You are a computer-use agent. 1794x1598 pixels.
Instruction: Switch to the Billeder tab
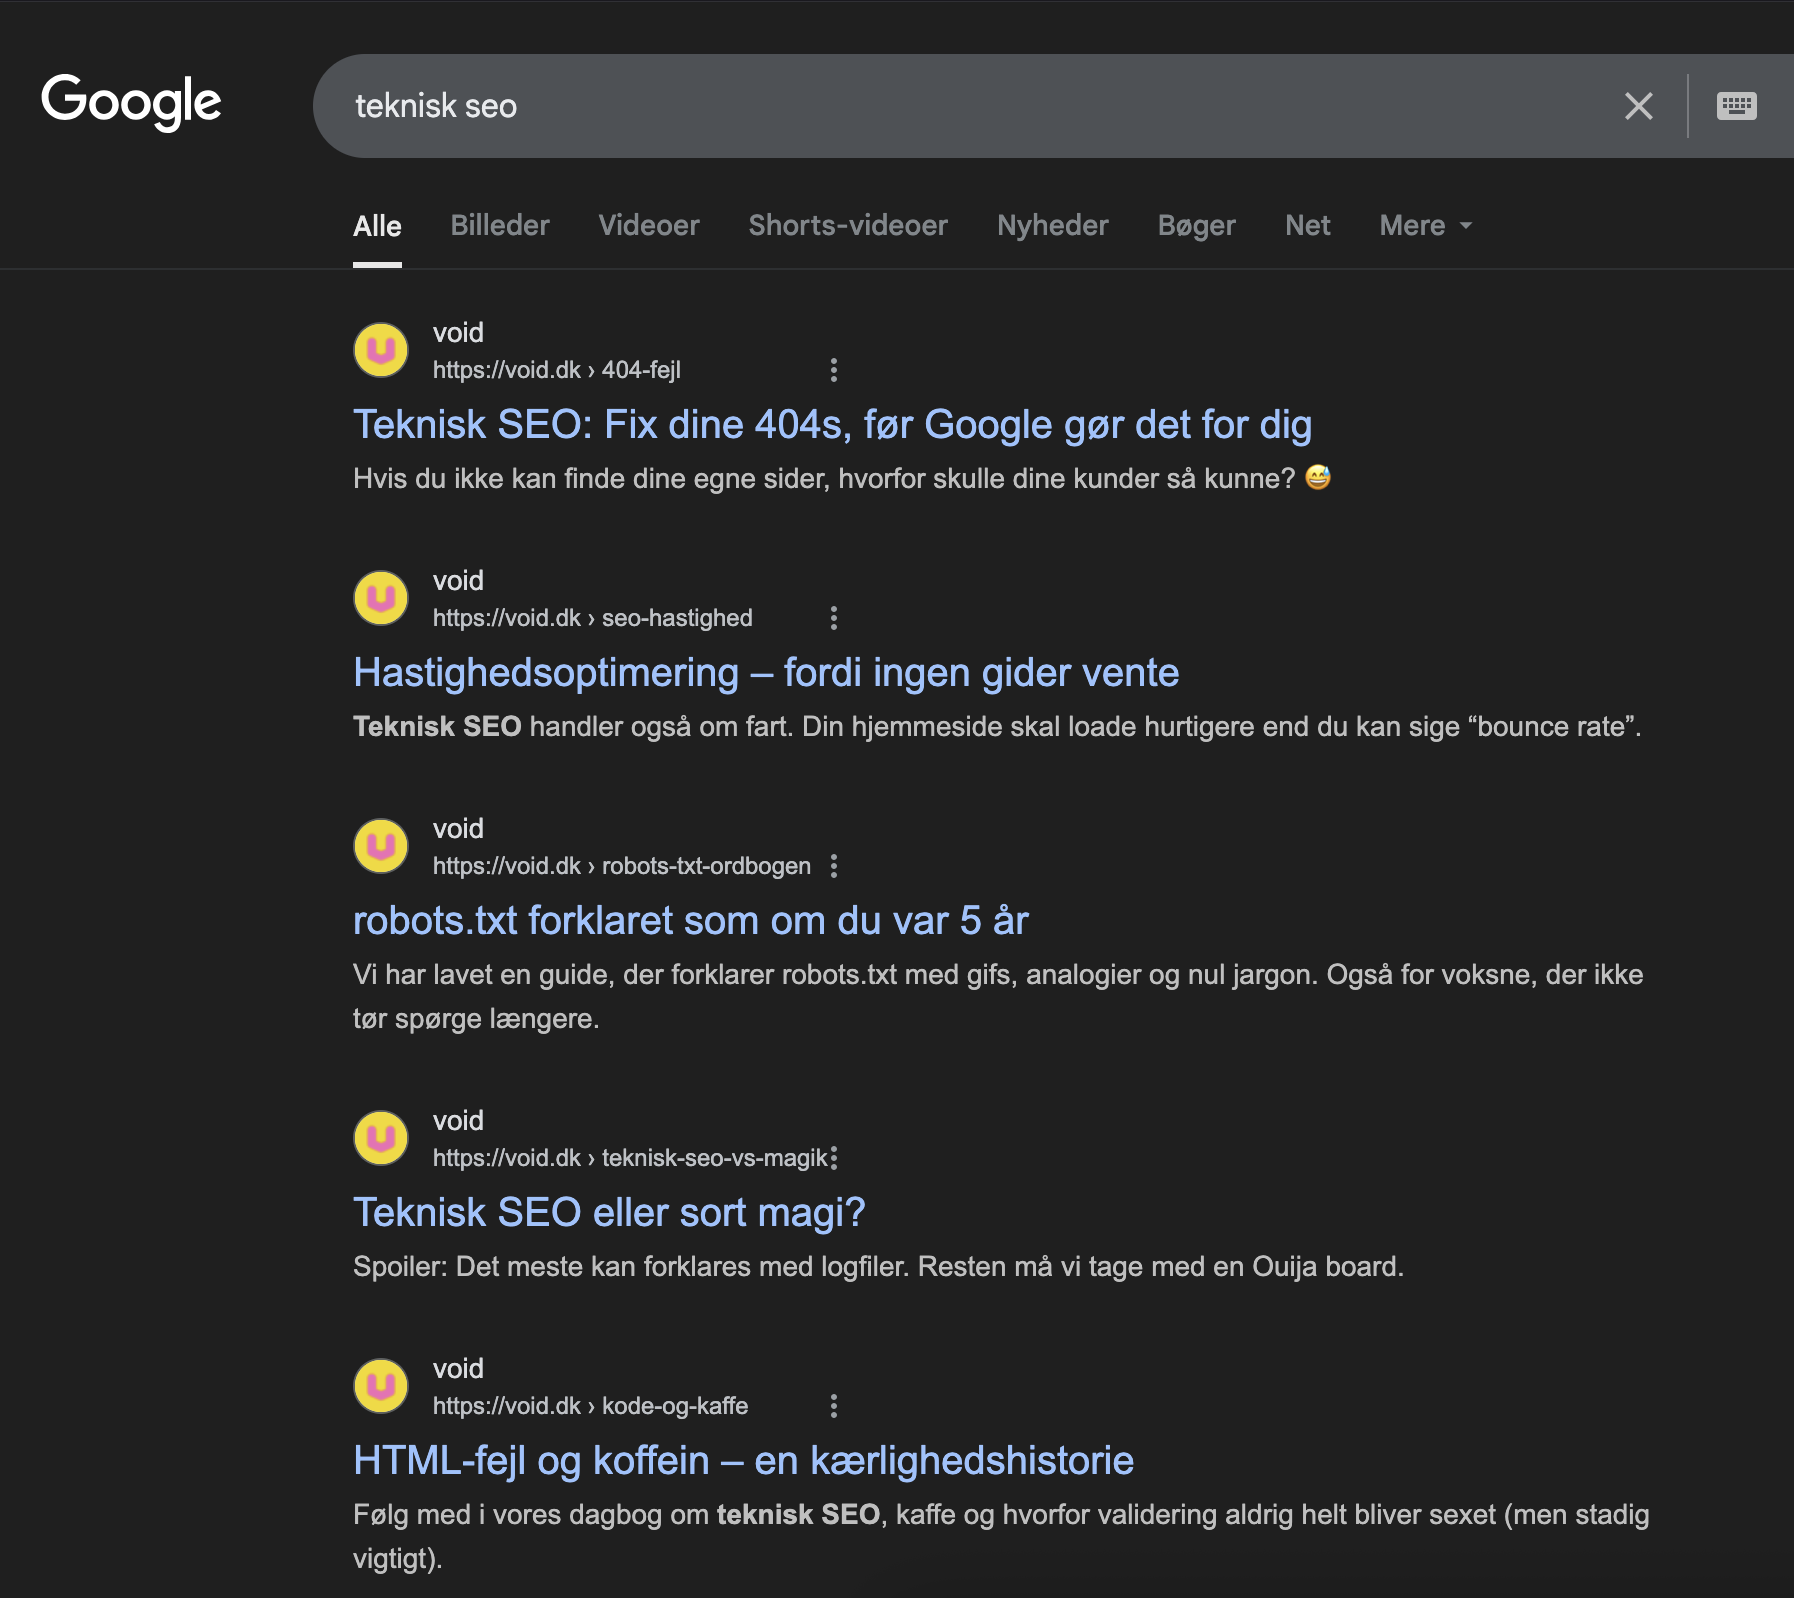[500, 226]
